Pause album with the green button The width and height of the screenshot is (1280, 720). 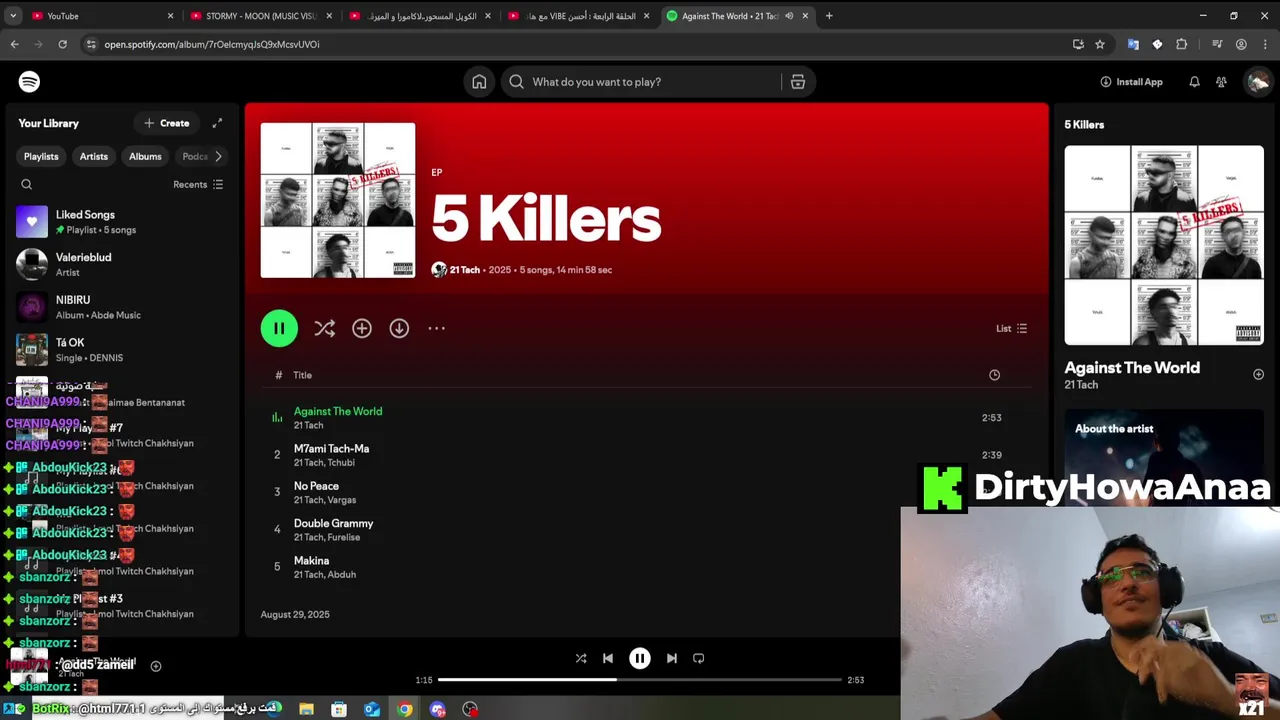tap(279, 328)
